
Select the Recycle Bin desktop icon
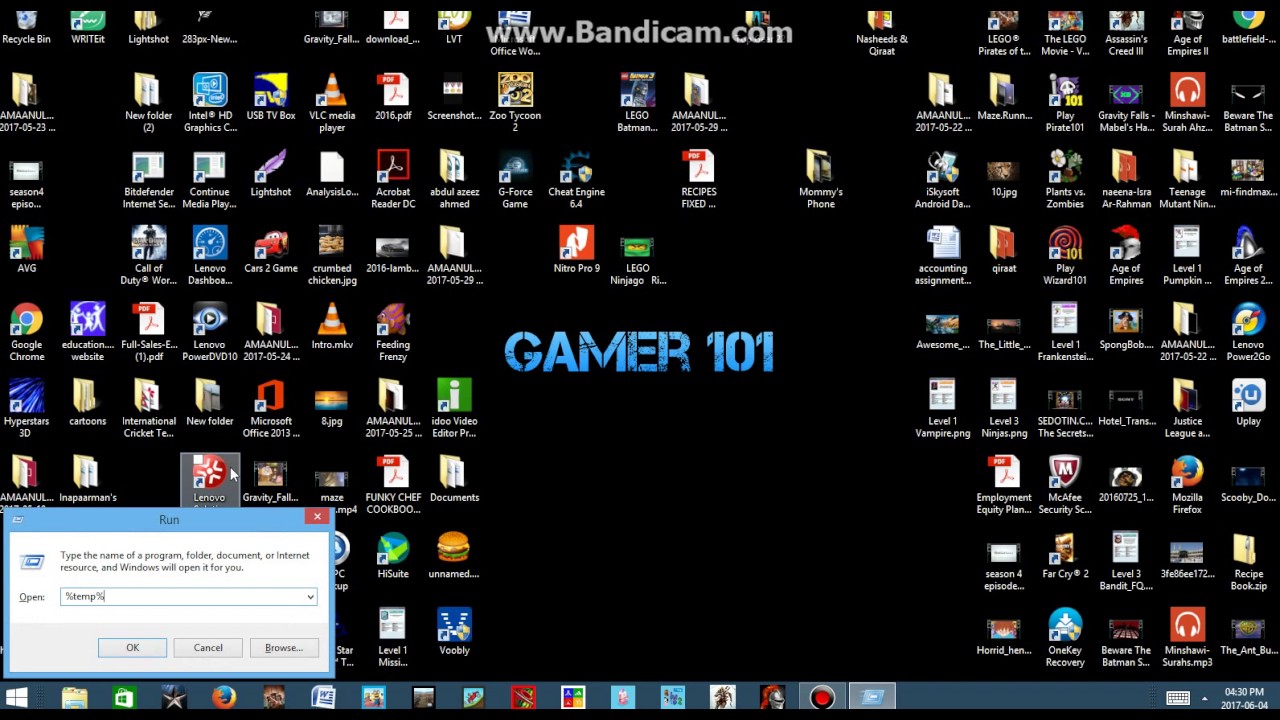tap(27, 28)
